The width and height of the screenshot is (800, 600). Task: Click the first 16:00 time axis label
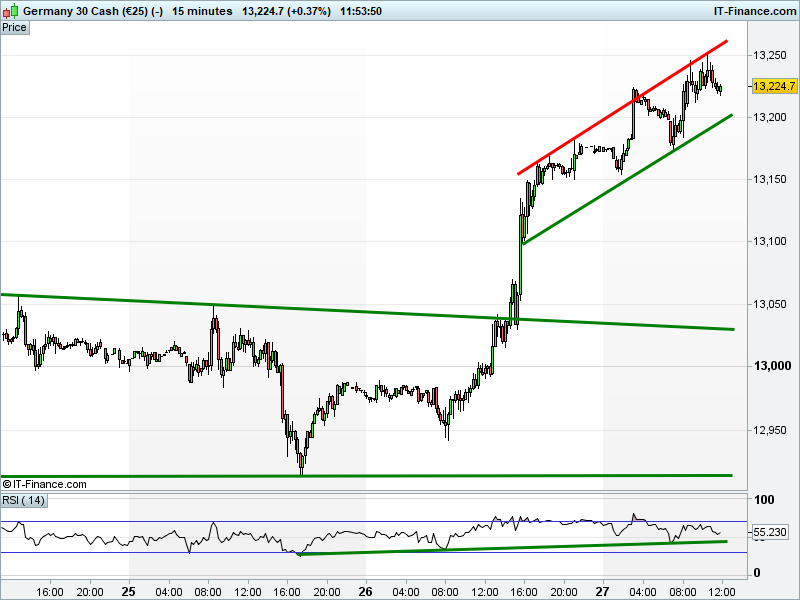[50, 592]
